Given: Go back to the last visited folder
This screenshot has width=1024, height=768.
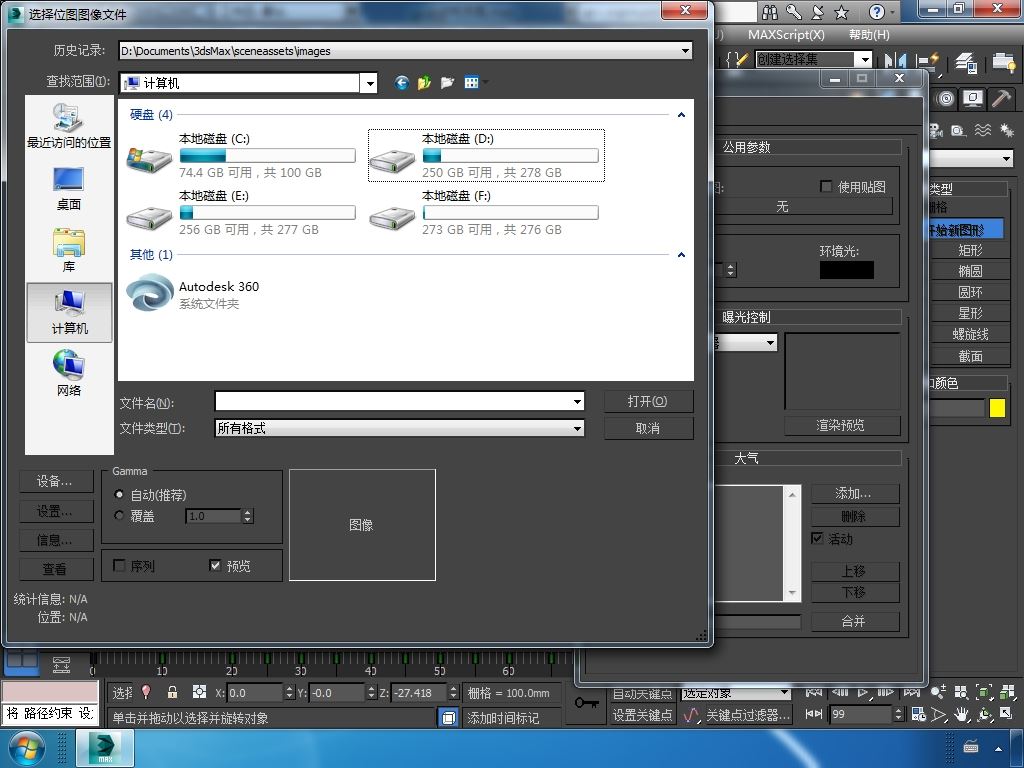Looking at the screenshot, I should coord(401,82).
